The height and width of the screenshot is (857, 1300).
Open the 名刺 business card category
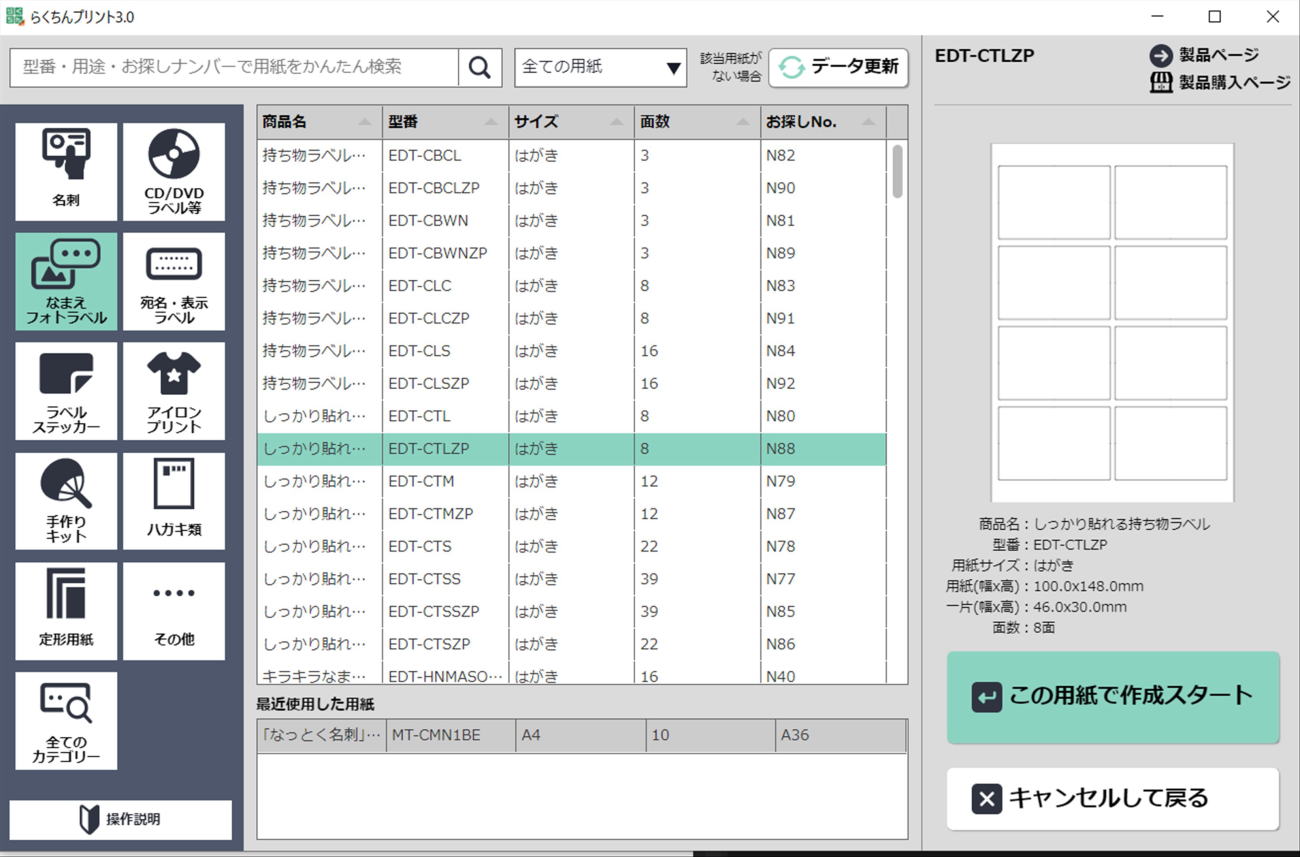(66, 171)
